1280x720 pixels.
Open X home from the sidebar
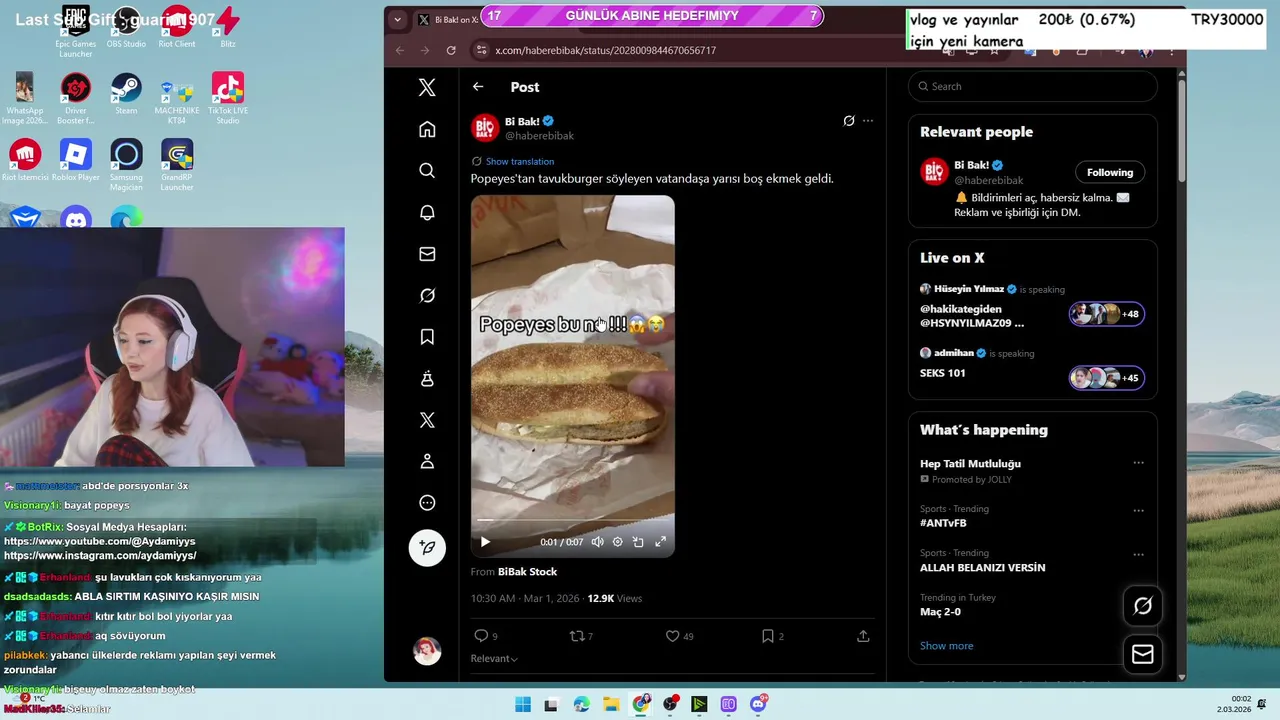tap(427, 129)
